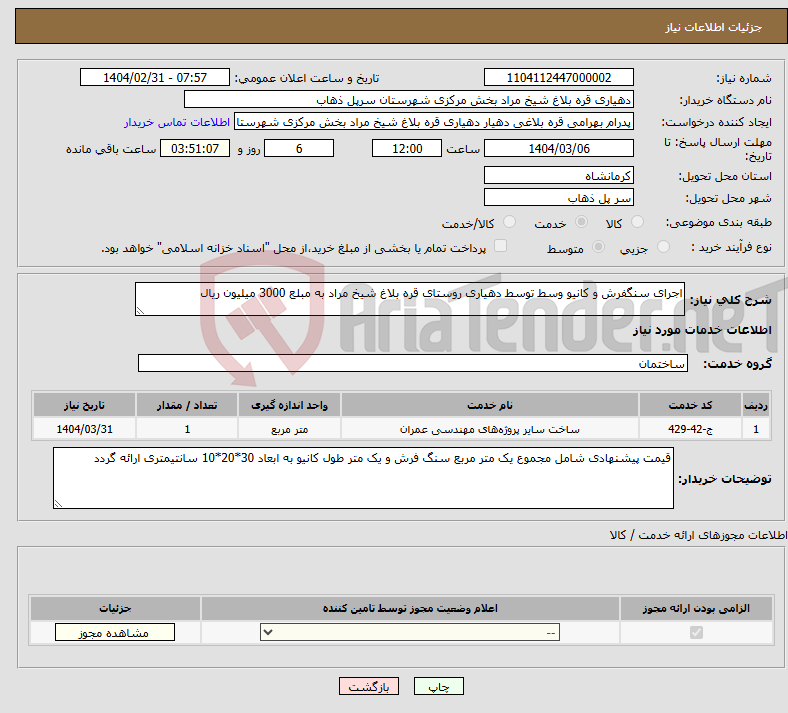Click the چاپ print button

point(439,686)
